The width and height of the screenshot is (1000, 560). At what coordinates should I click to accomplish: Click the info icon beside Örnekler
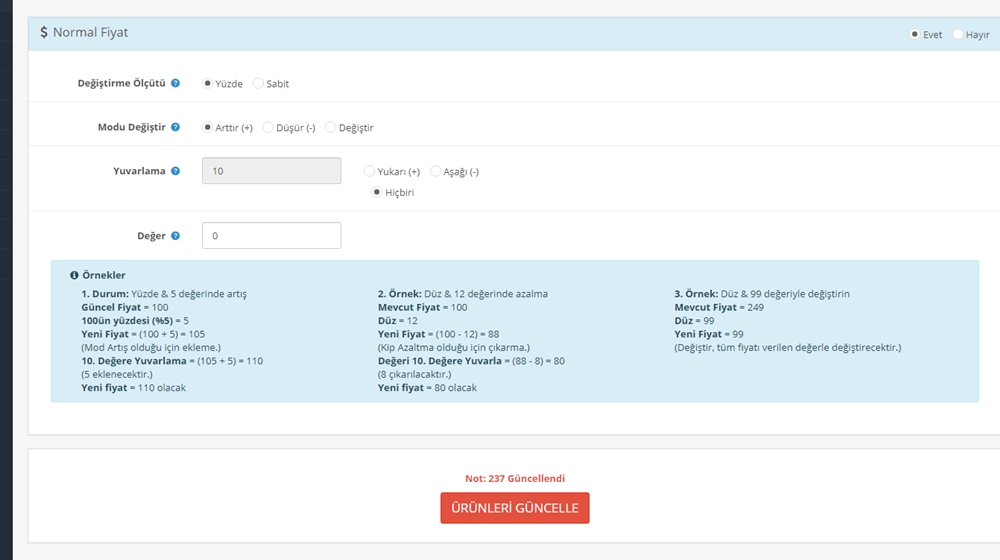tap(74, 275)
